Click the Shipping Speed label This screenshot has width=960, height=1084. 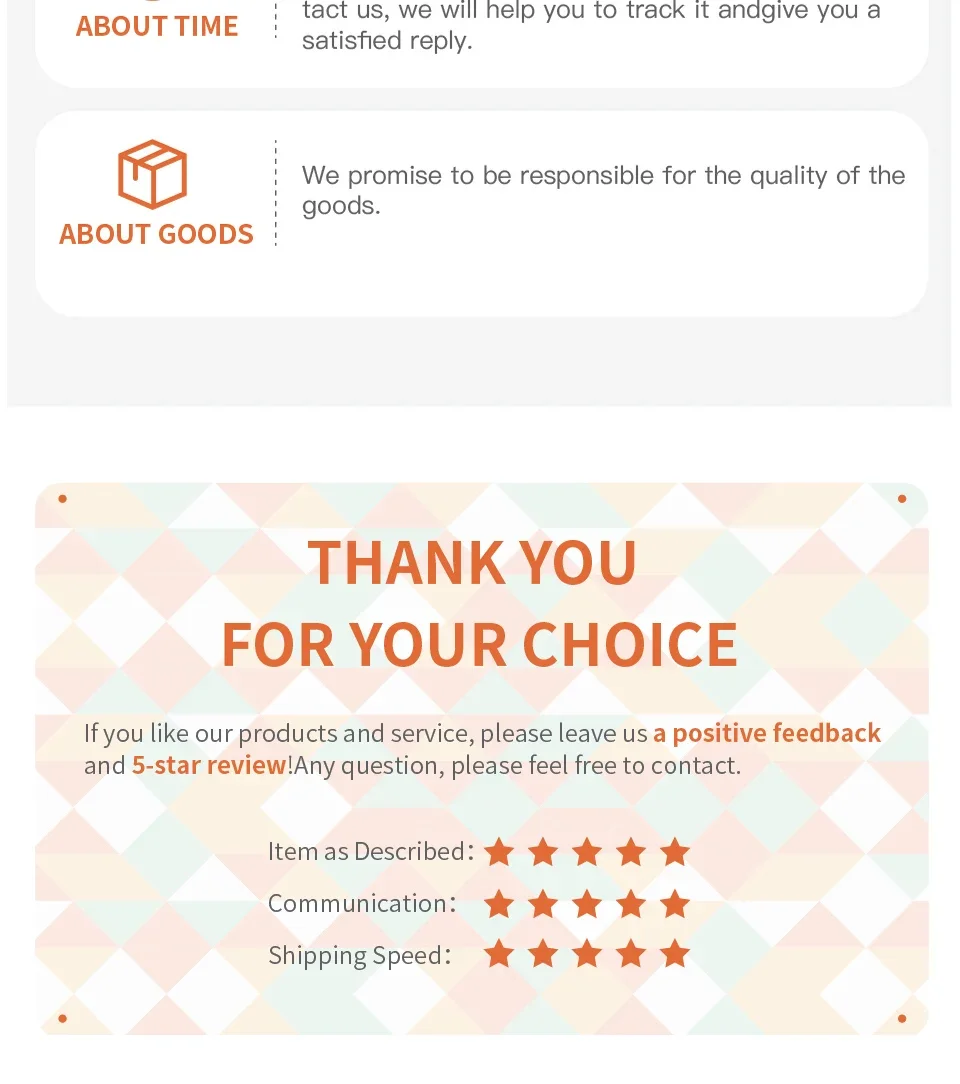pos(360,955)
